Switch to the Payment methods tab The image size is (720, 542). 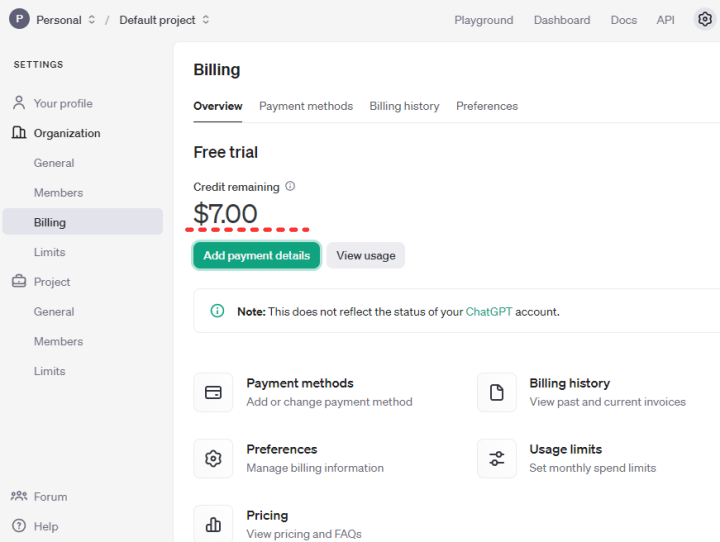pyautogui.click(x=306, y=106)
